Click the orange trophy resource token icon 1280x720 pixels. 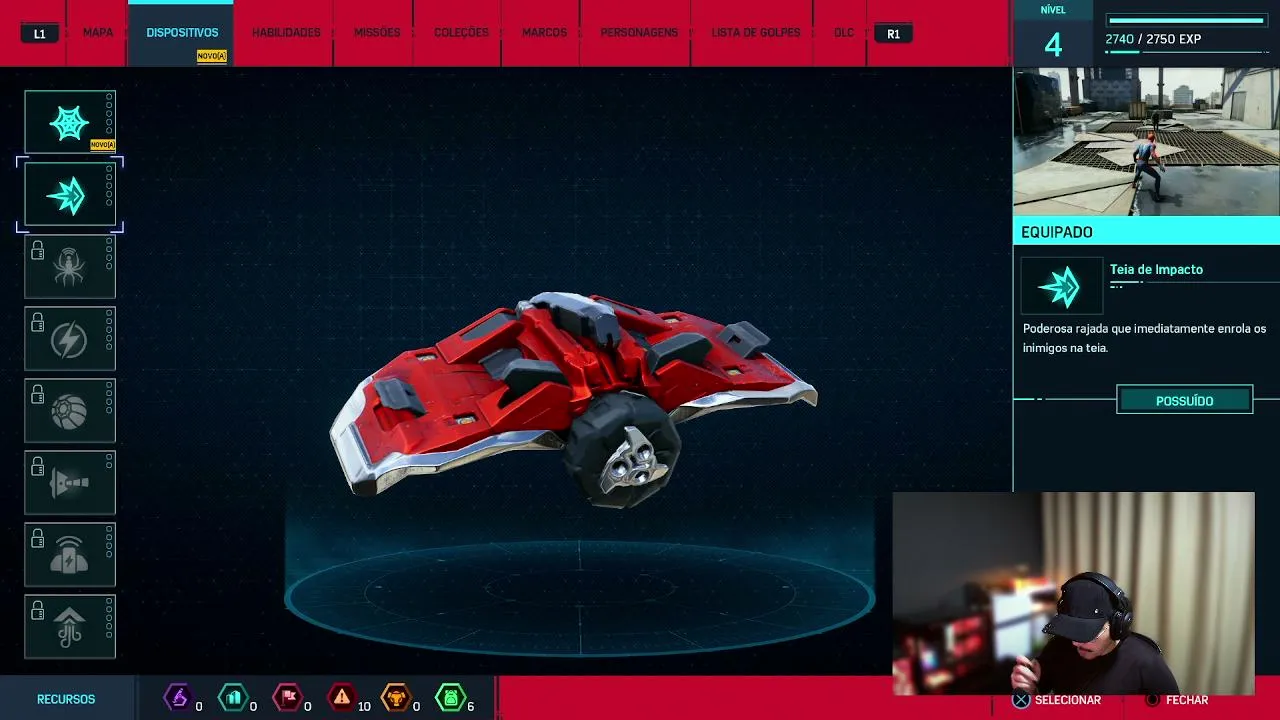[x=396, y=697]
